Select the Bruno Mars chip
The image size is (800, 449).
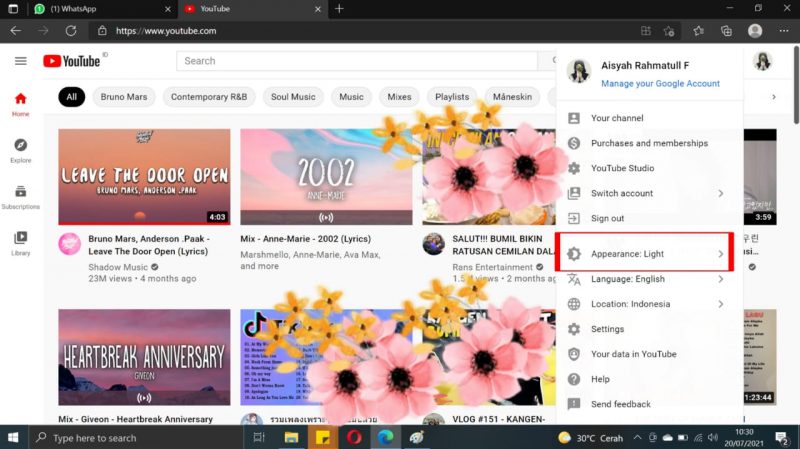(124, 96)
